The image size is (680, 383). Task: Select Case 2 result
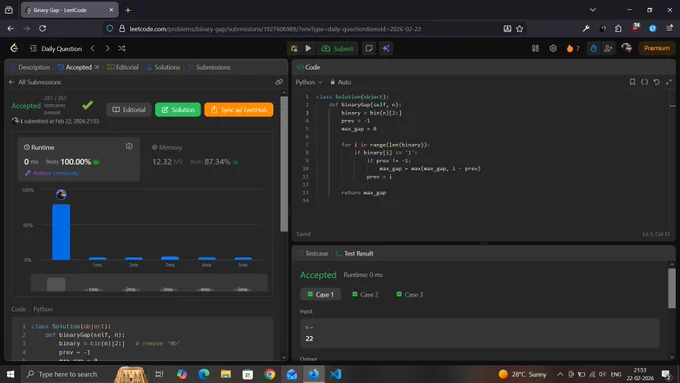[x=365, y=295]
